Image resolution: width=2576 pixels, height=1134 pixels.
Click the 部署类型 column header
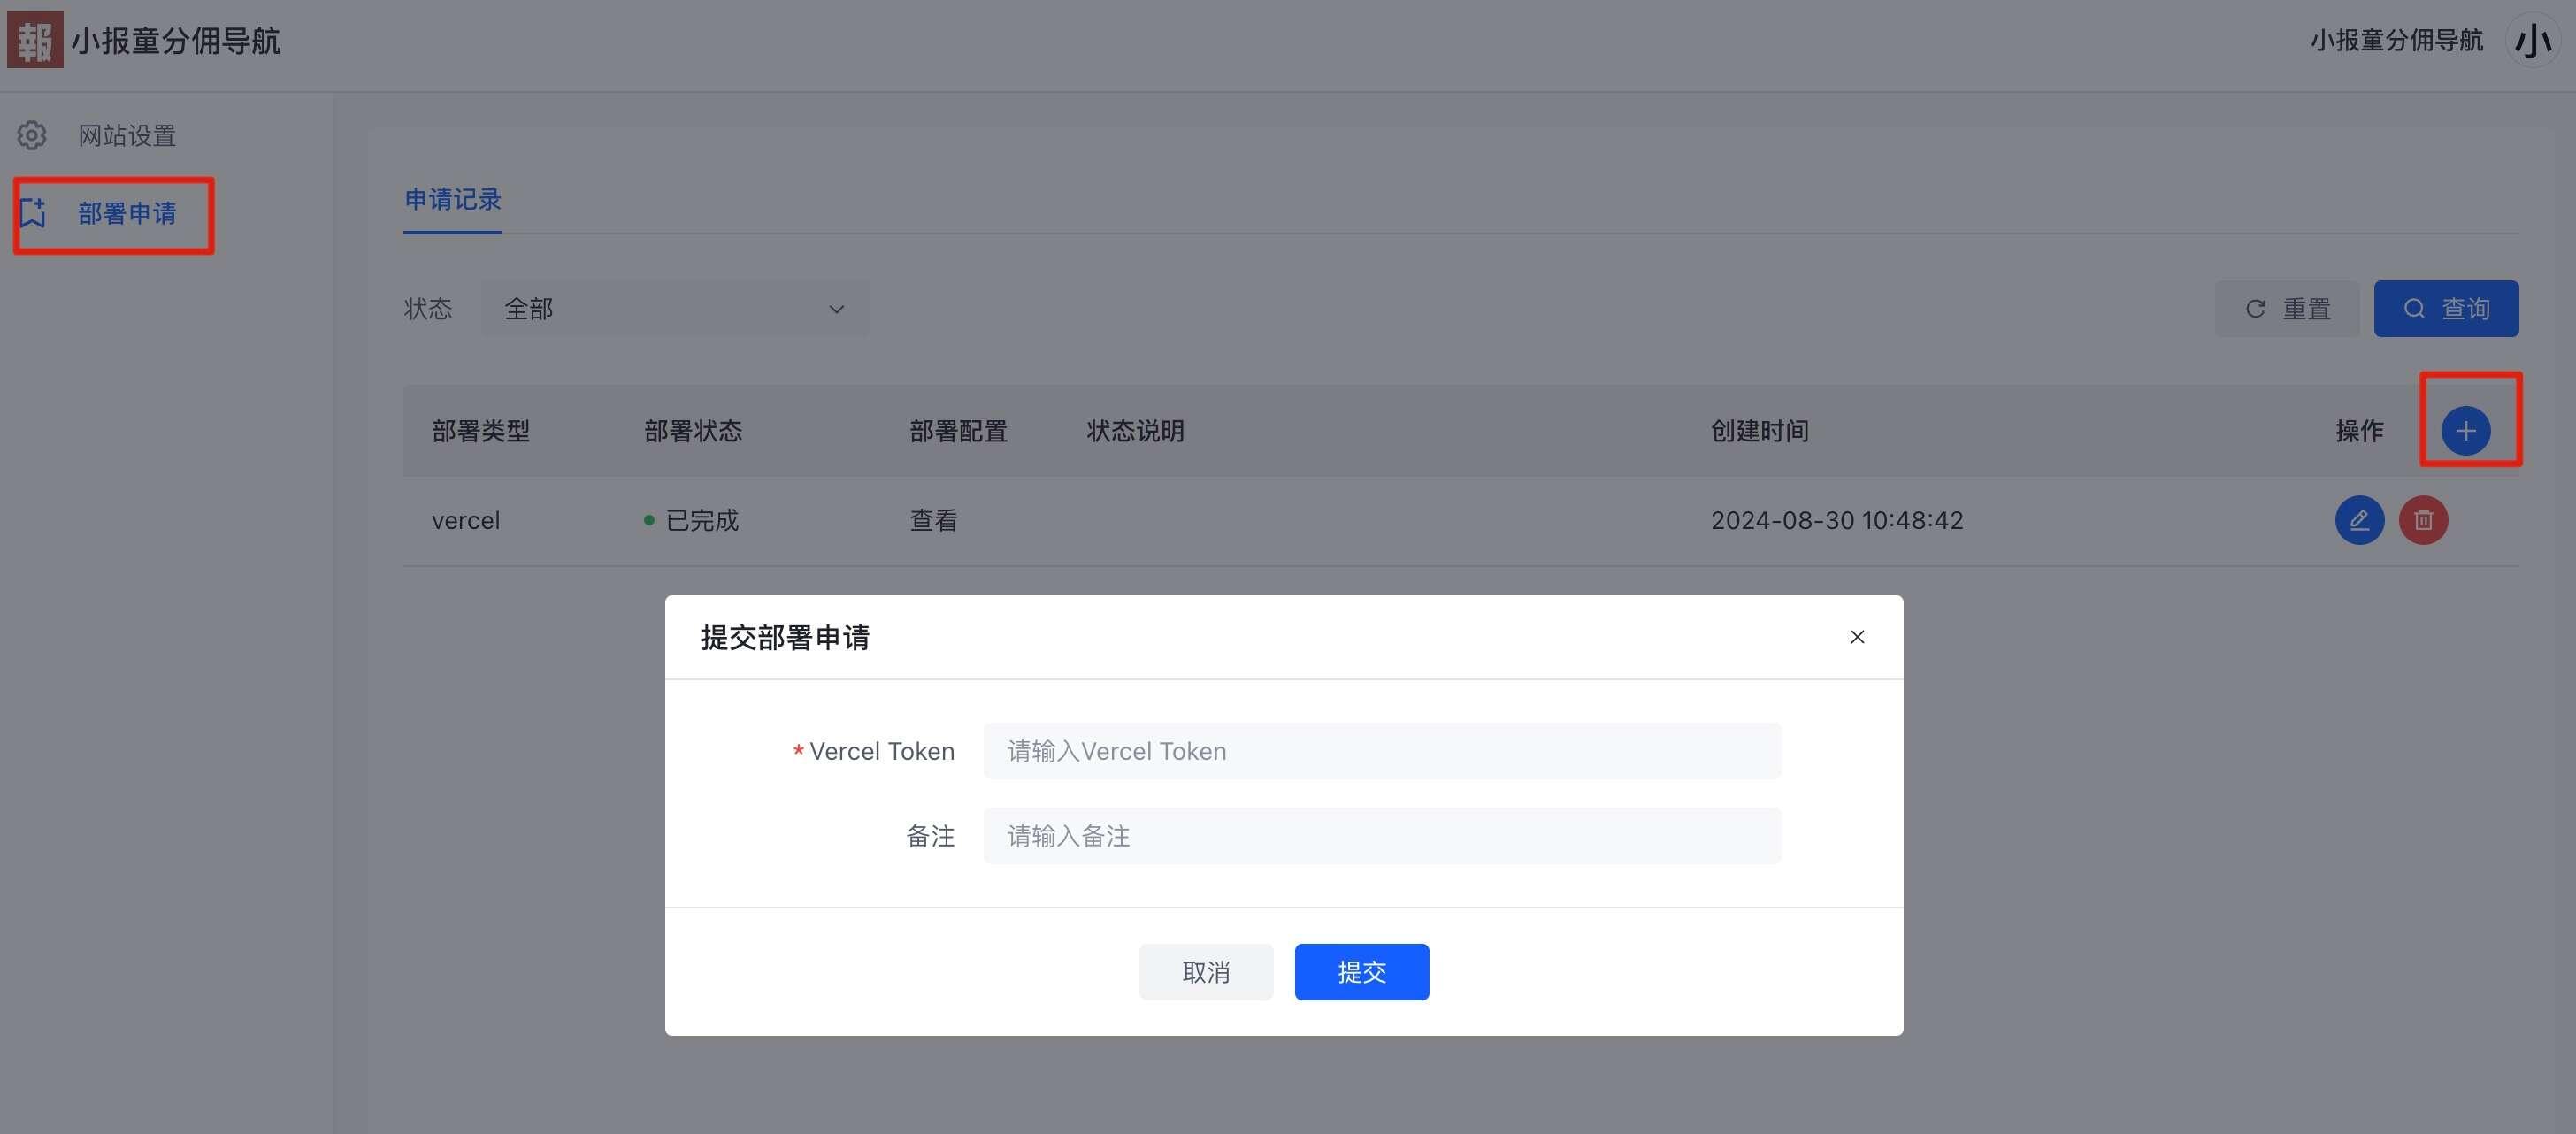click(x=481, y=431)
